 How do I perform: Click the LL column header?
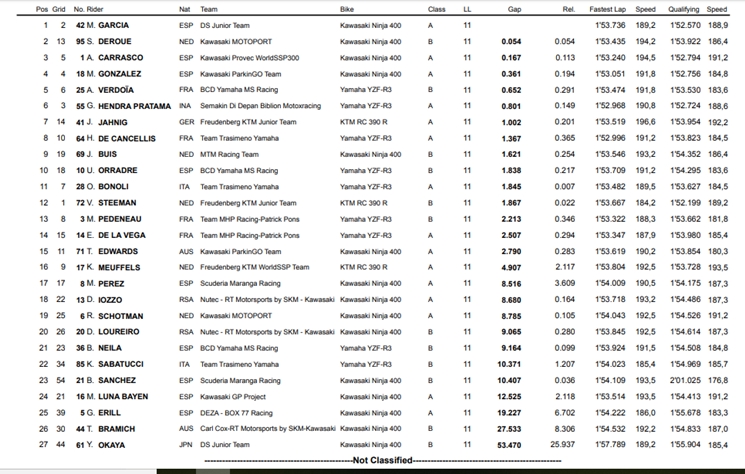(x=468, y=9)
